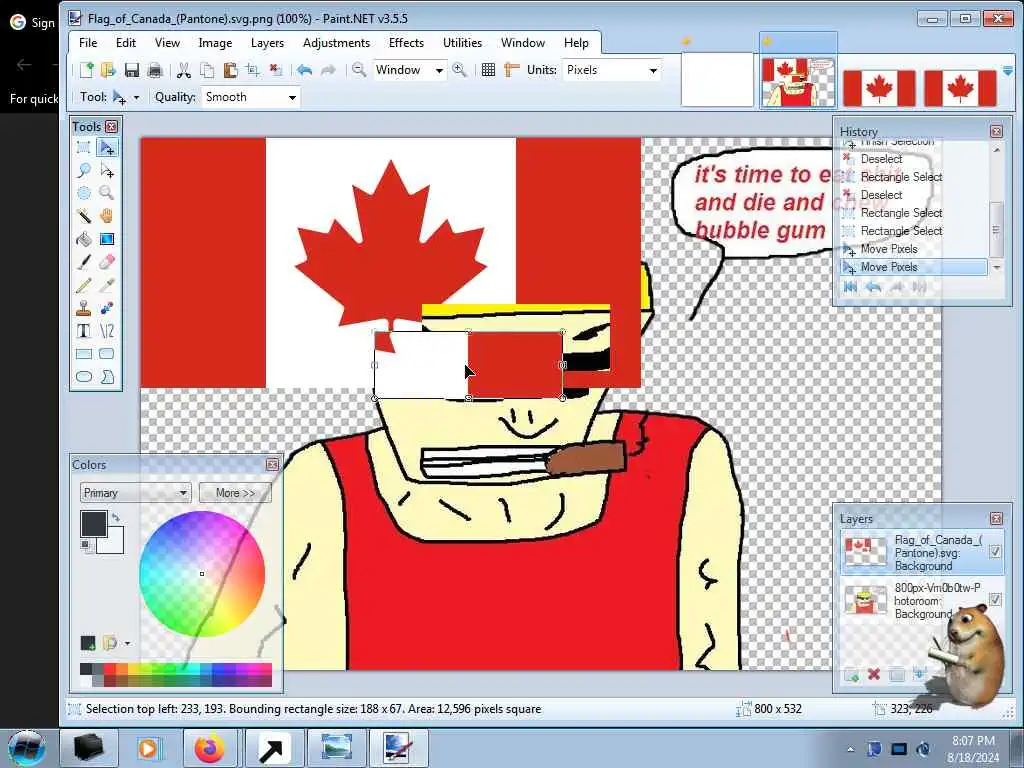The image size is (1024, 768).
Task: Click the primary color swatch
Action: [x=93, y=524]
